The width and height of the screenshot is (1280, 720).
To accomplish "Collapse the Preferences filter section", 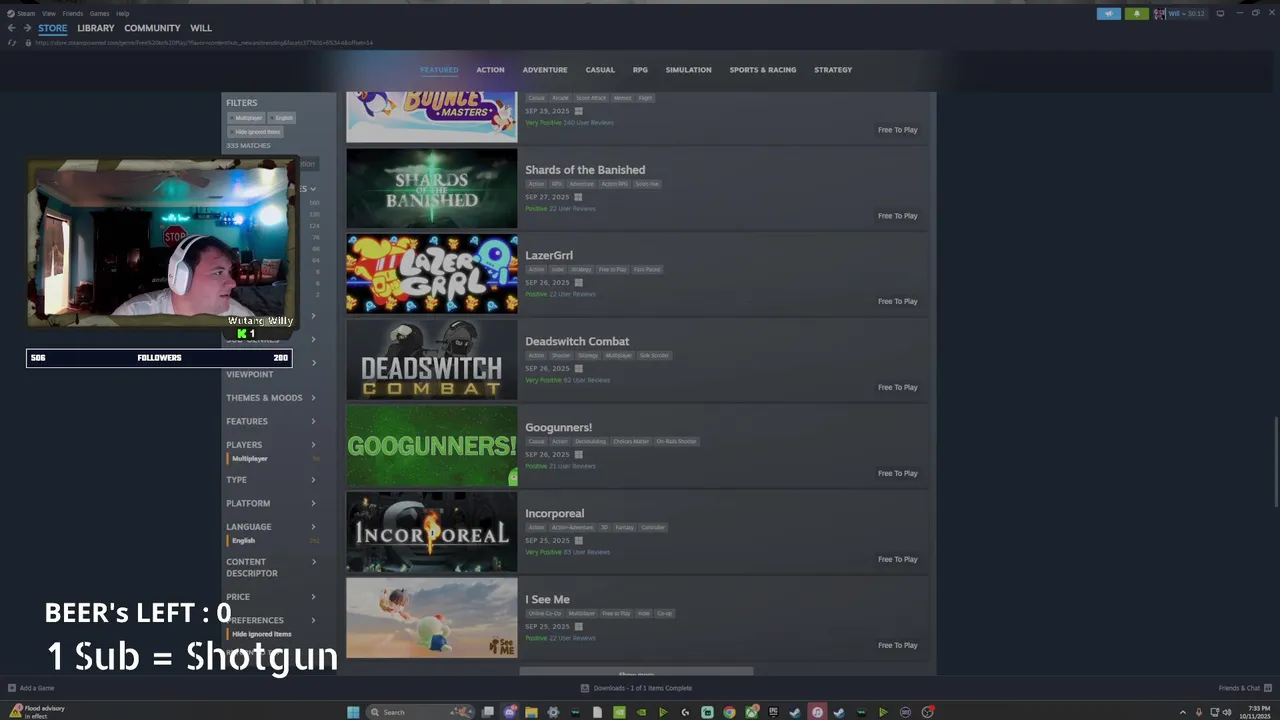I will click(271, 621).
